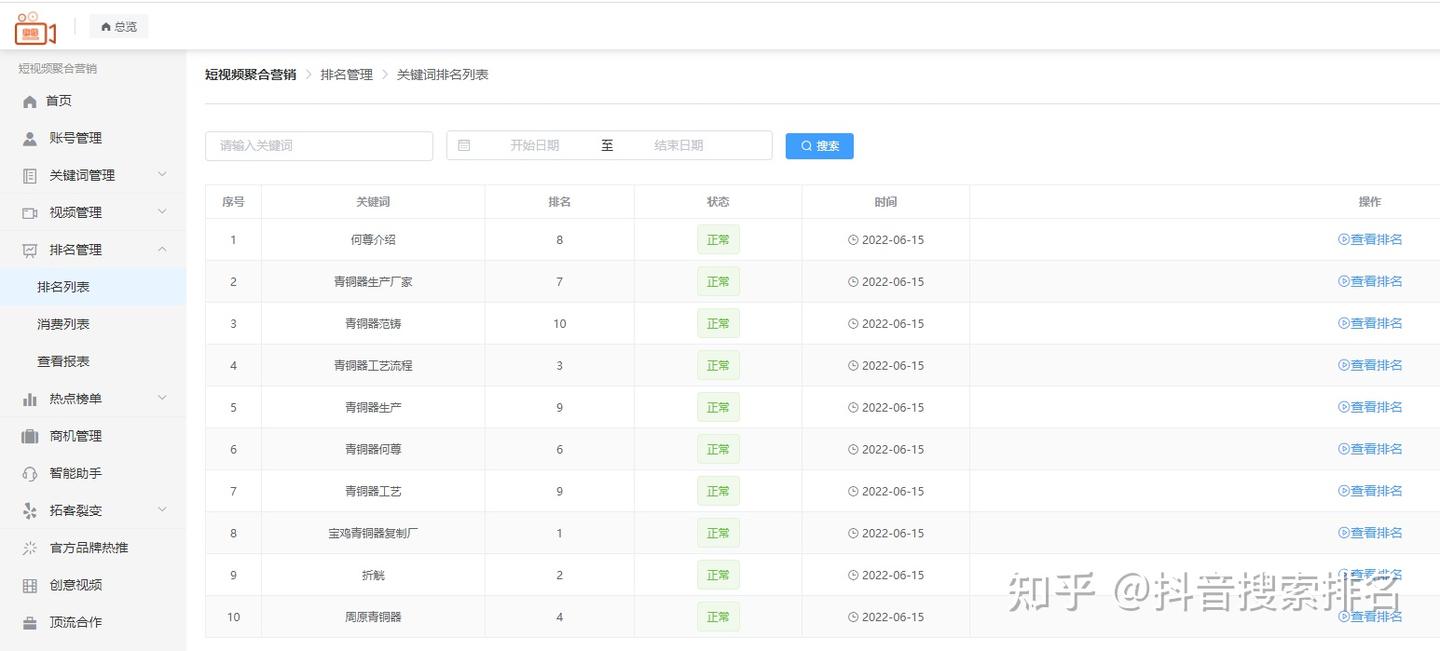Viewport: 1440px width, 651px height.
Task: Switch to the 总览 tab
Action: (119, 27)
